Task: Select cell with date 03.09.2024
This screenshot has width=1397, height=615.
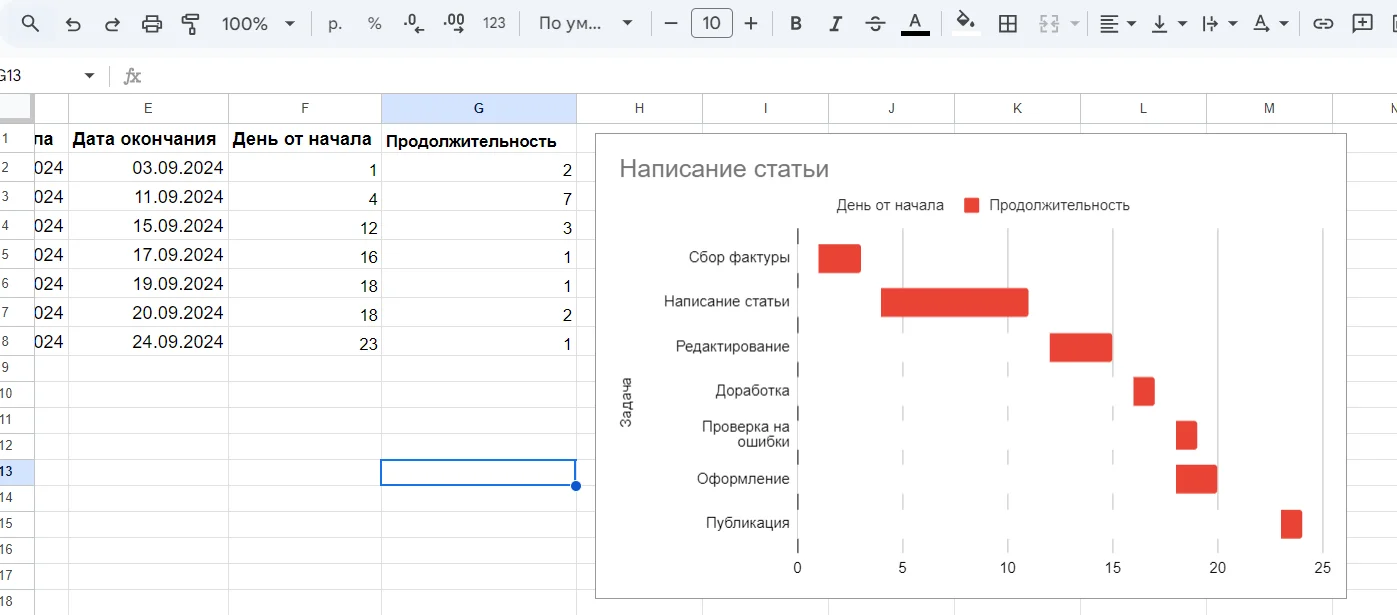Action: tap(148, 168)
